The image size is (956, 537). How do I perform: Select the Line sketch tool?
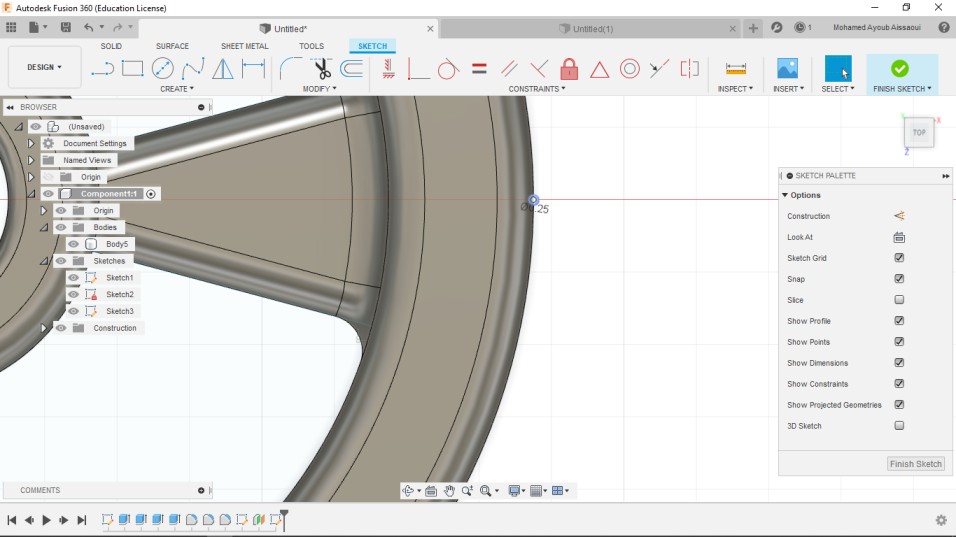click(x=102, y=68)
